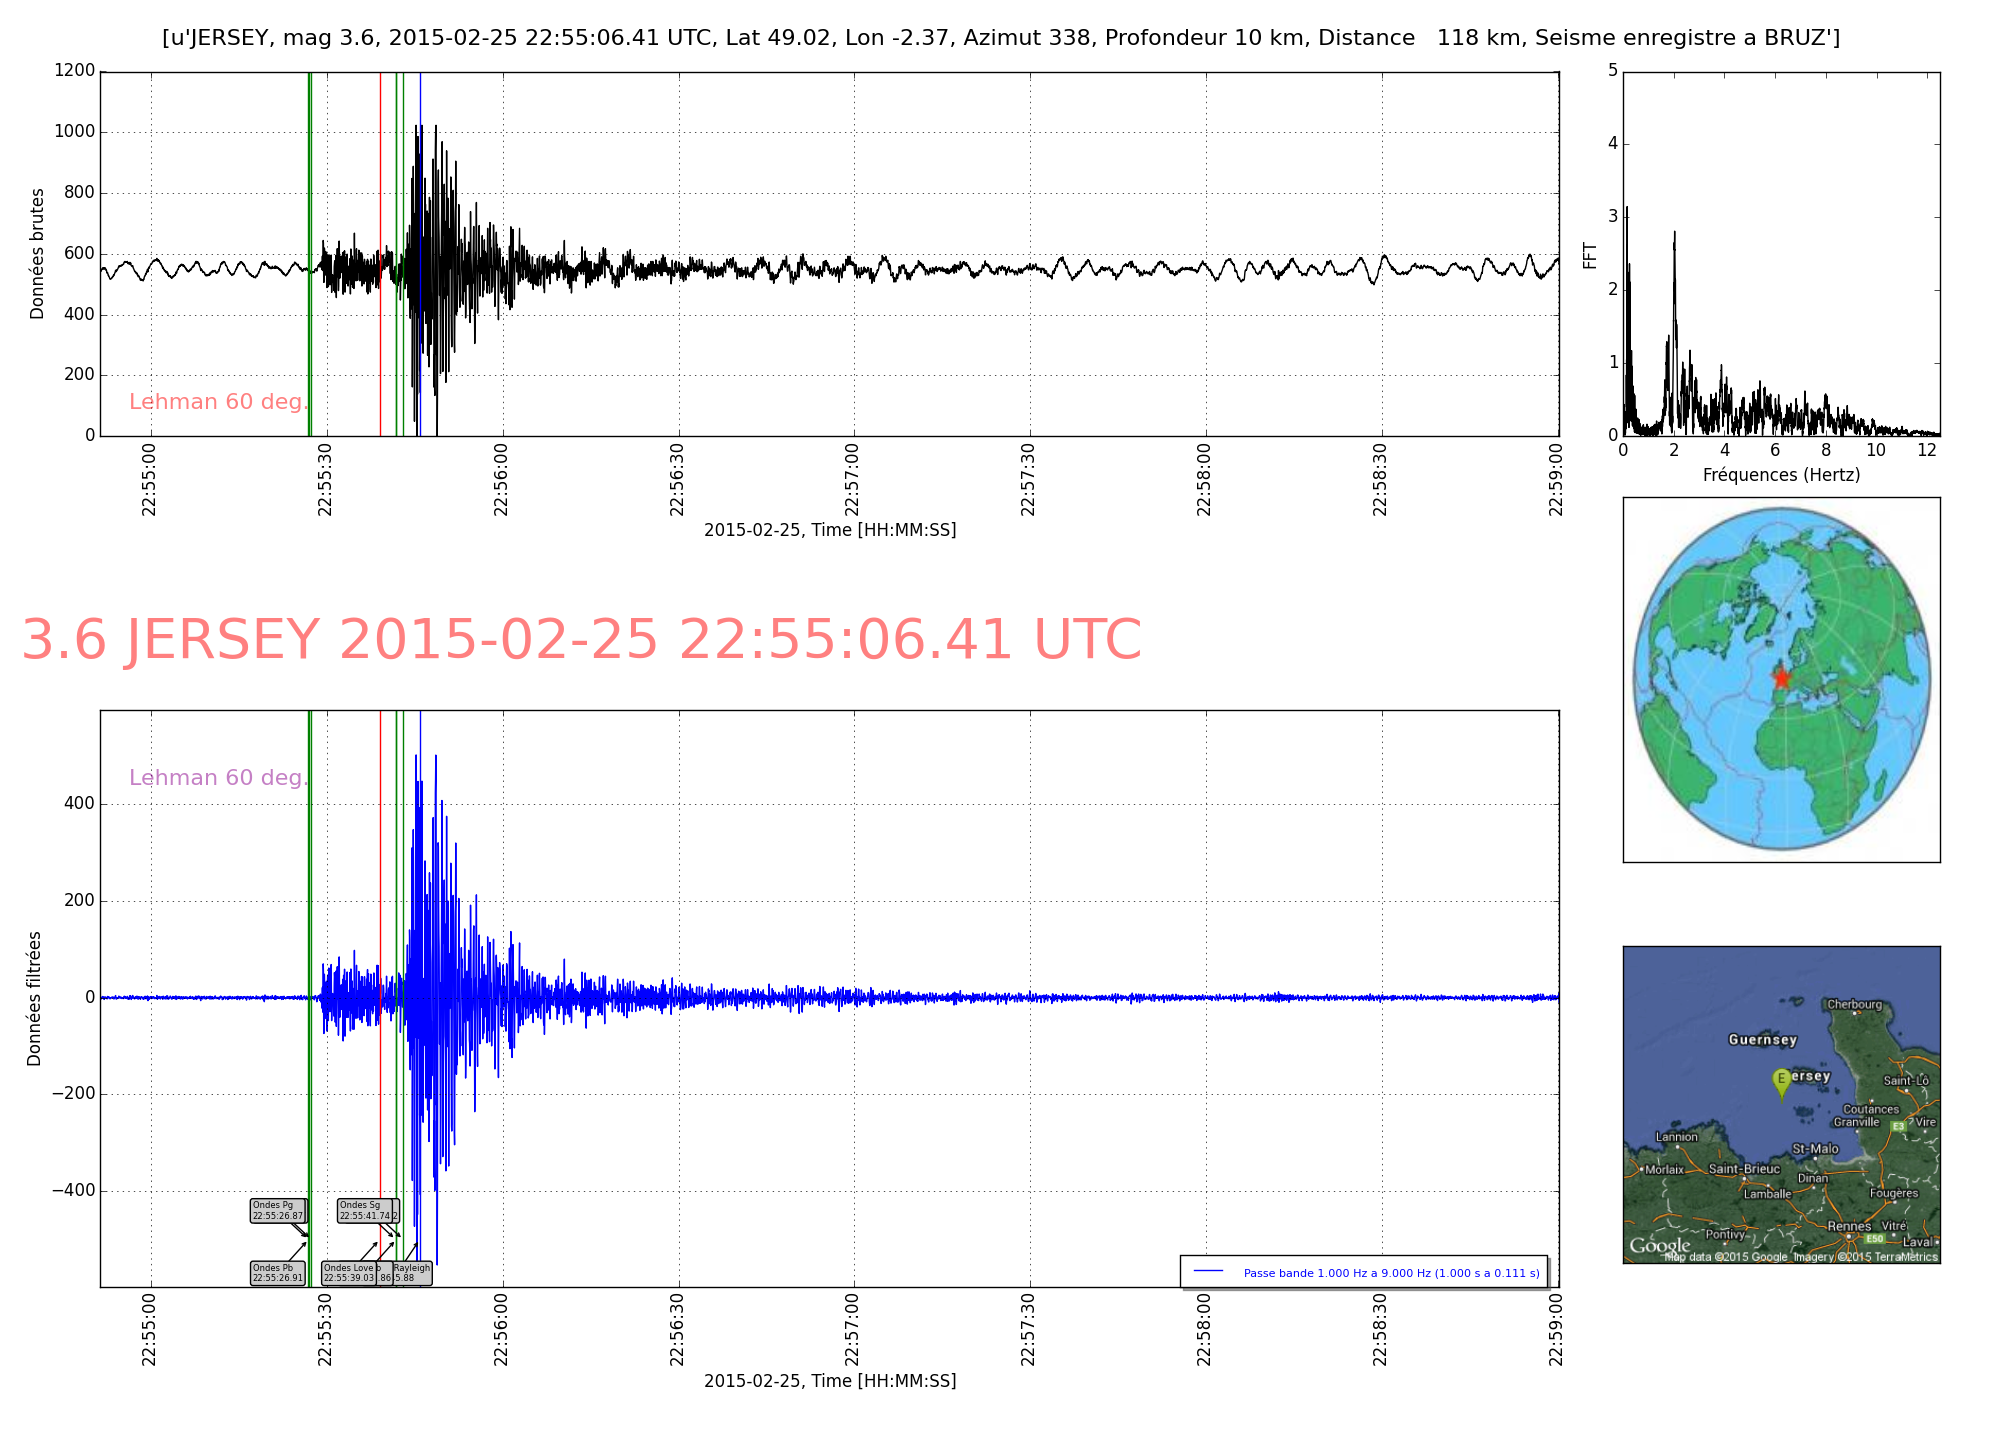Click the blue legend line sample

(x=1208, y=1271)
